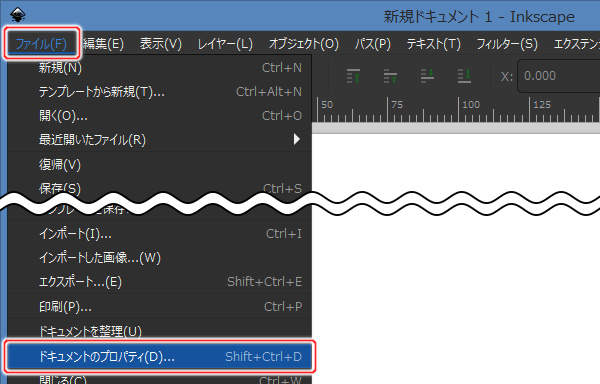Click the Lower selection one step icon
Screen dimensions: 600x384
[x=427, y=76]
